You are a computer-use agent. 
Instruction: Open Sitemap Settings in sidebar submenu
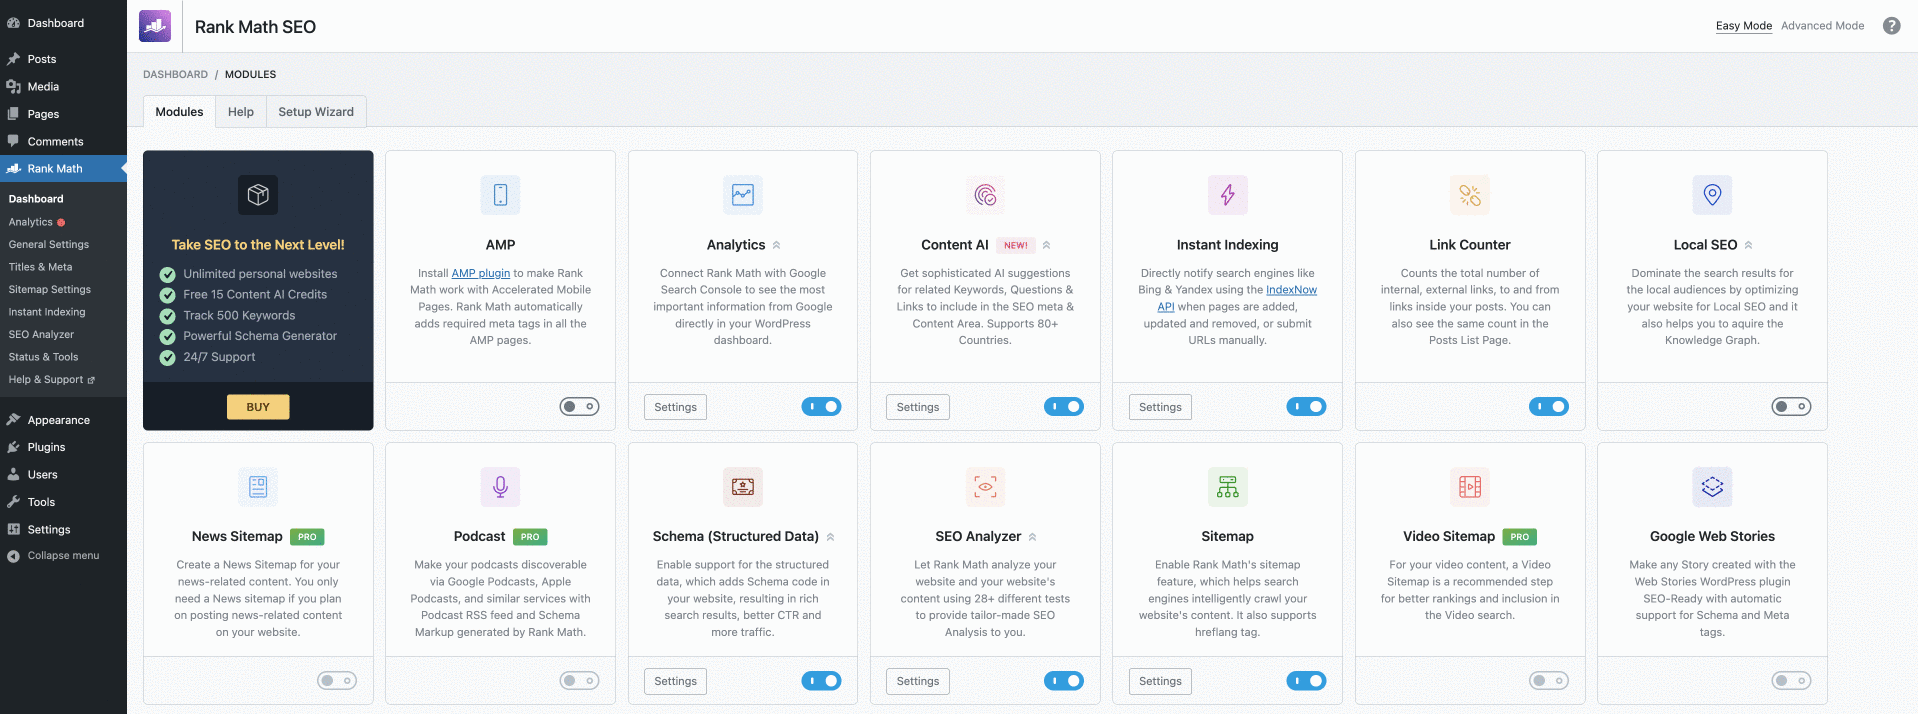[x=49, y=290]
